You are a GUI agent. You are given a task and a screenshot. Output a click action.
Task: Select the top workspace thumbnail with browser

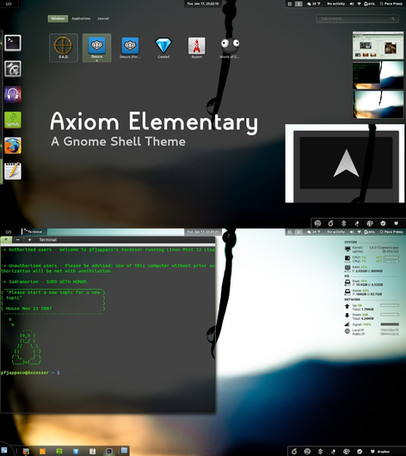[378, 46]
